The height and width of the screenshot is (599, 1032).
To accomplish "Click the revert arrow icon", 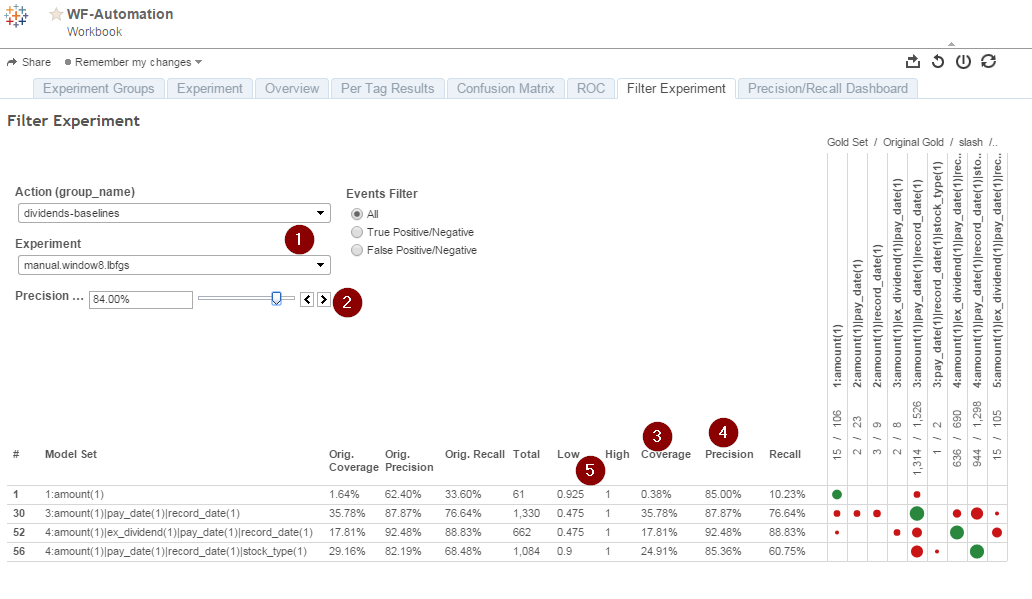I will pos(938,61).
